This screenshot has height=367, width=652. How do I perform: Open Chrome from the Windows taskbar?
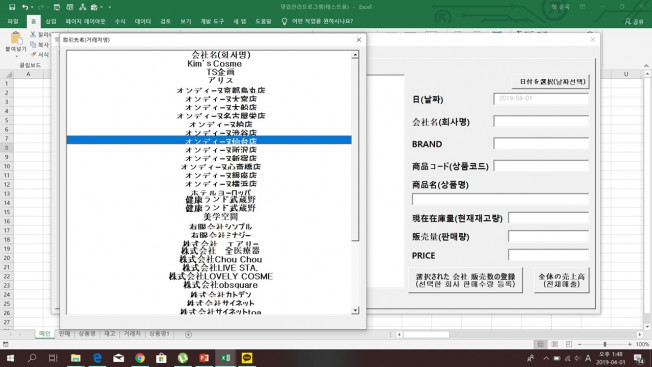click(140, 358)
